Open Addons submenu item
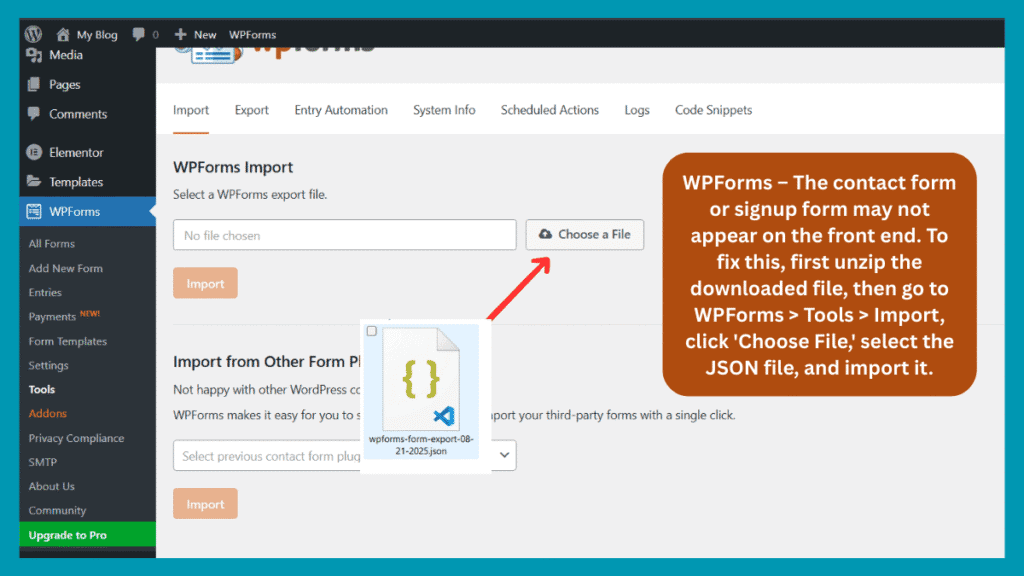The width and height of the screenshot is (1024, 576). pyautogui.click(x=48, y=413)
